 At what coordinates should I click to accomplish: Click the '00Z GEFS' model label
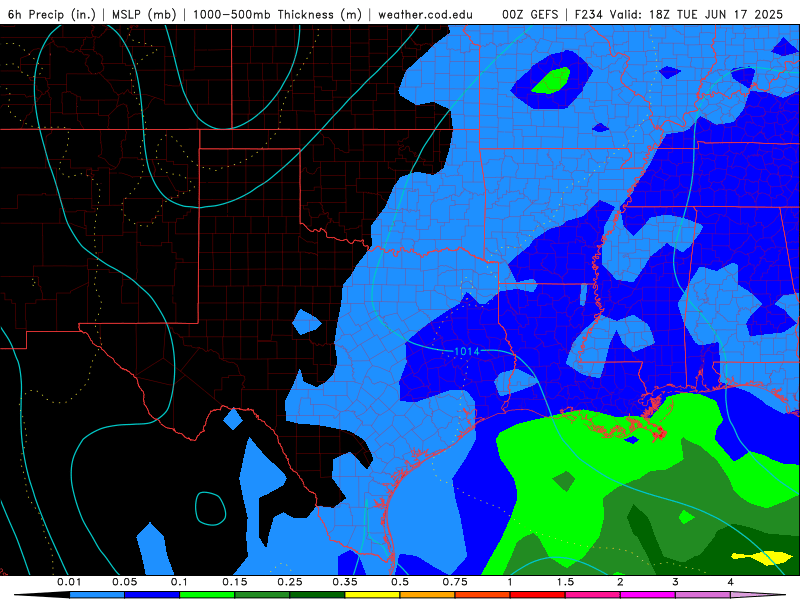(530, 14)
